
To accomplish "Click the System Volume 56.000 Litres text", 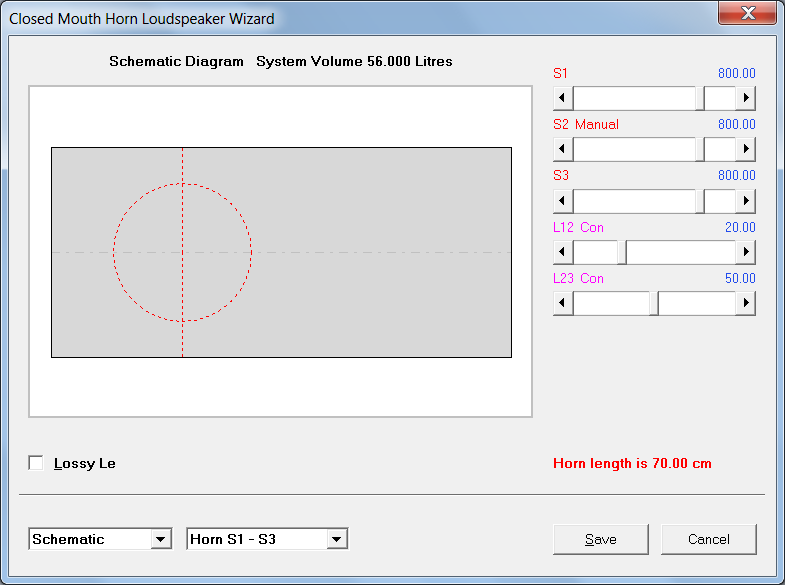I will tap(354, 62).
